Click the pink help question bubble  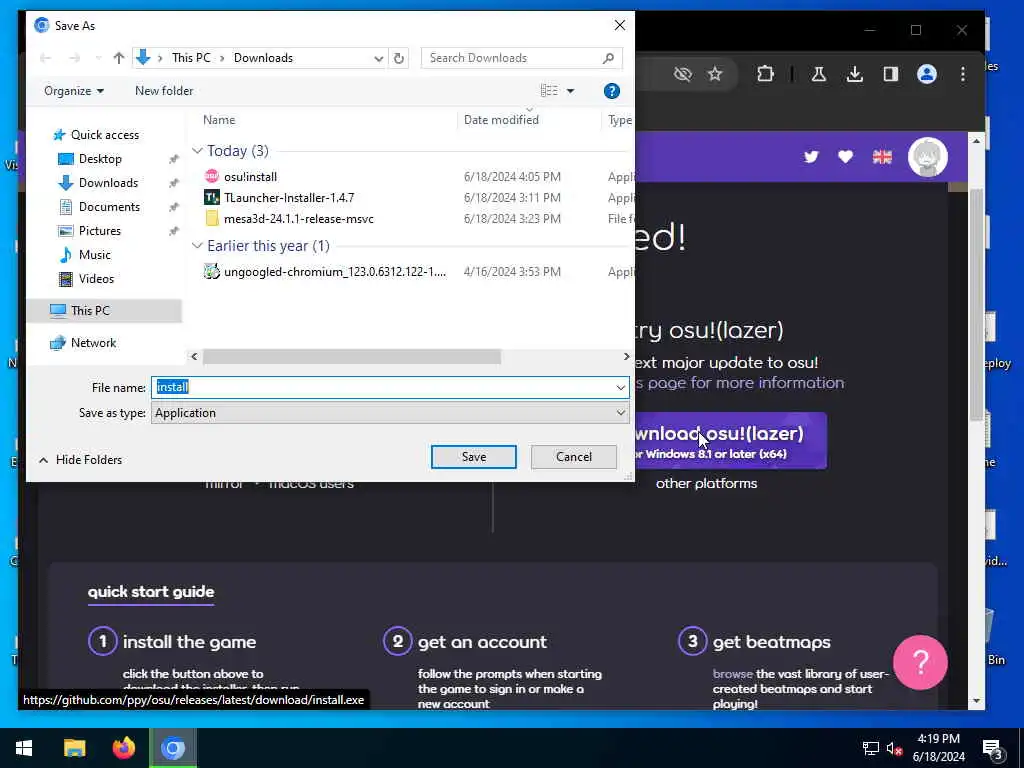[x=920, y=662]
